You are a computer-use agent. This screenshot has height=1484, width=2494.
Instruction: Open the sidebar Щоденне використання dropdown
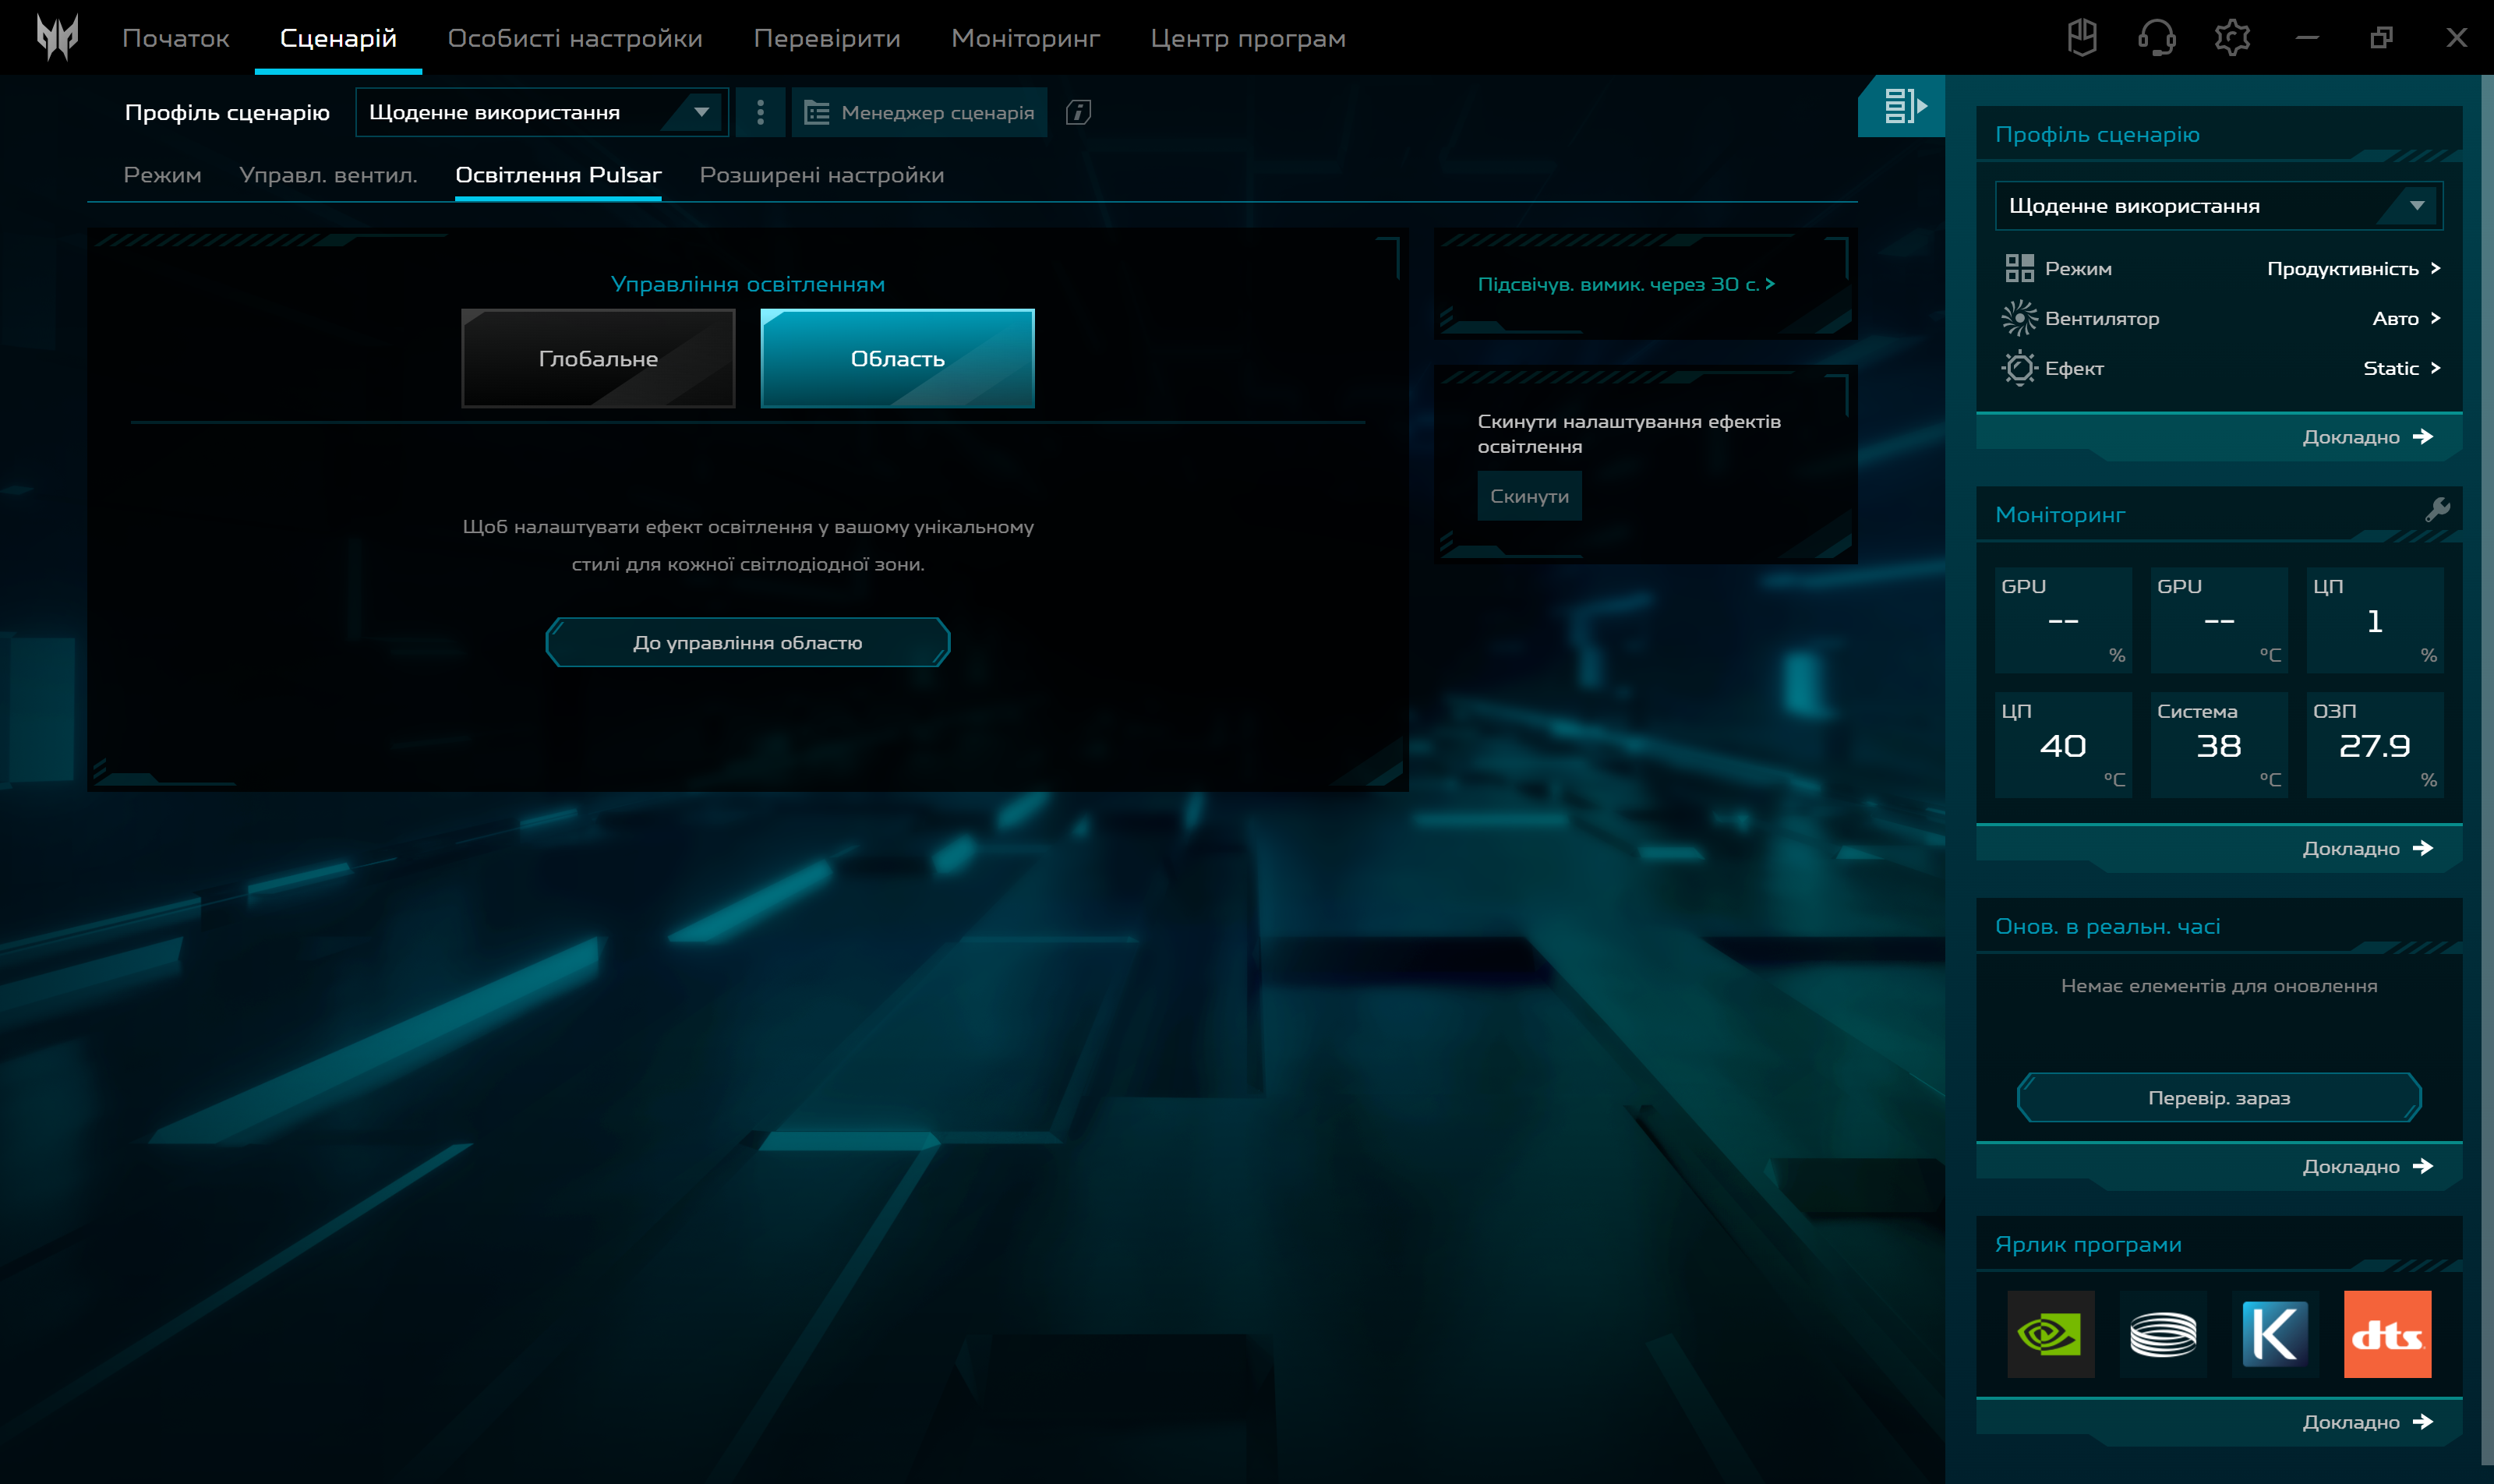coord(2218,205)
